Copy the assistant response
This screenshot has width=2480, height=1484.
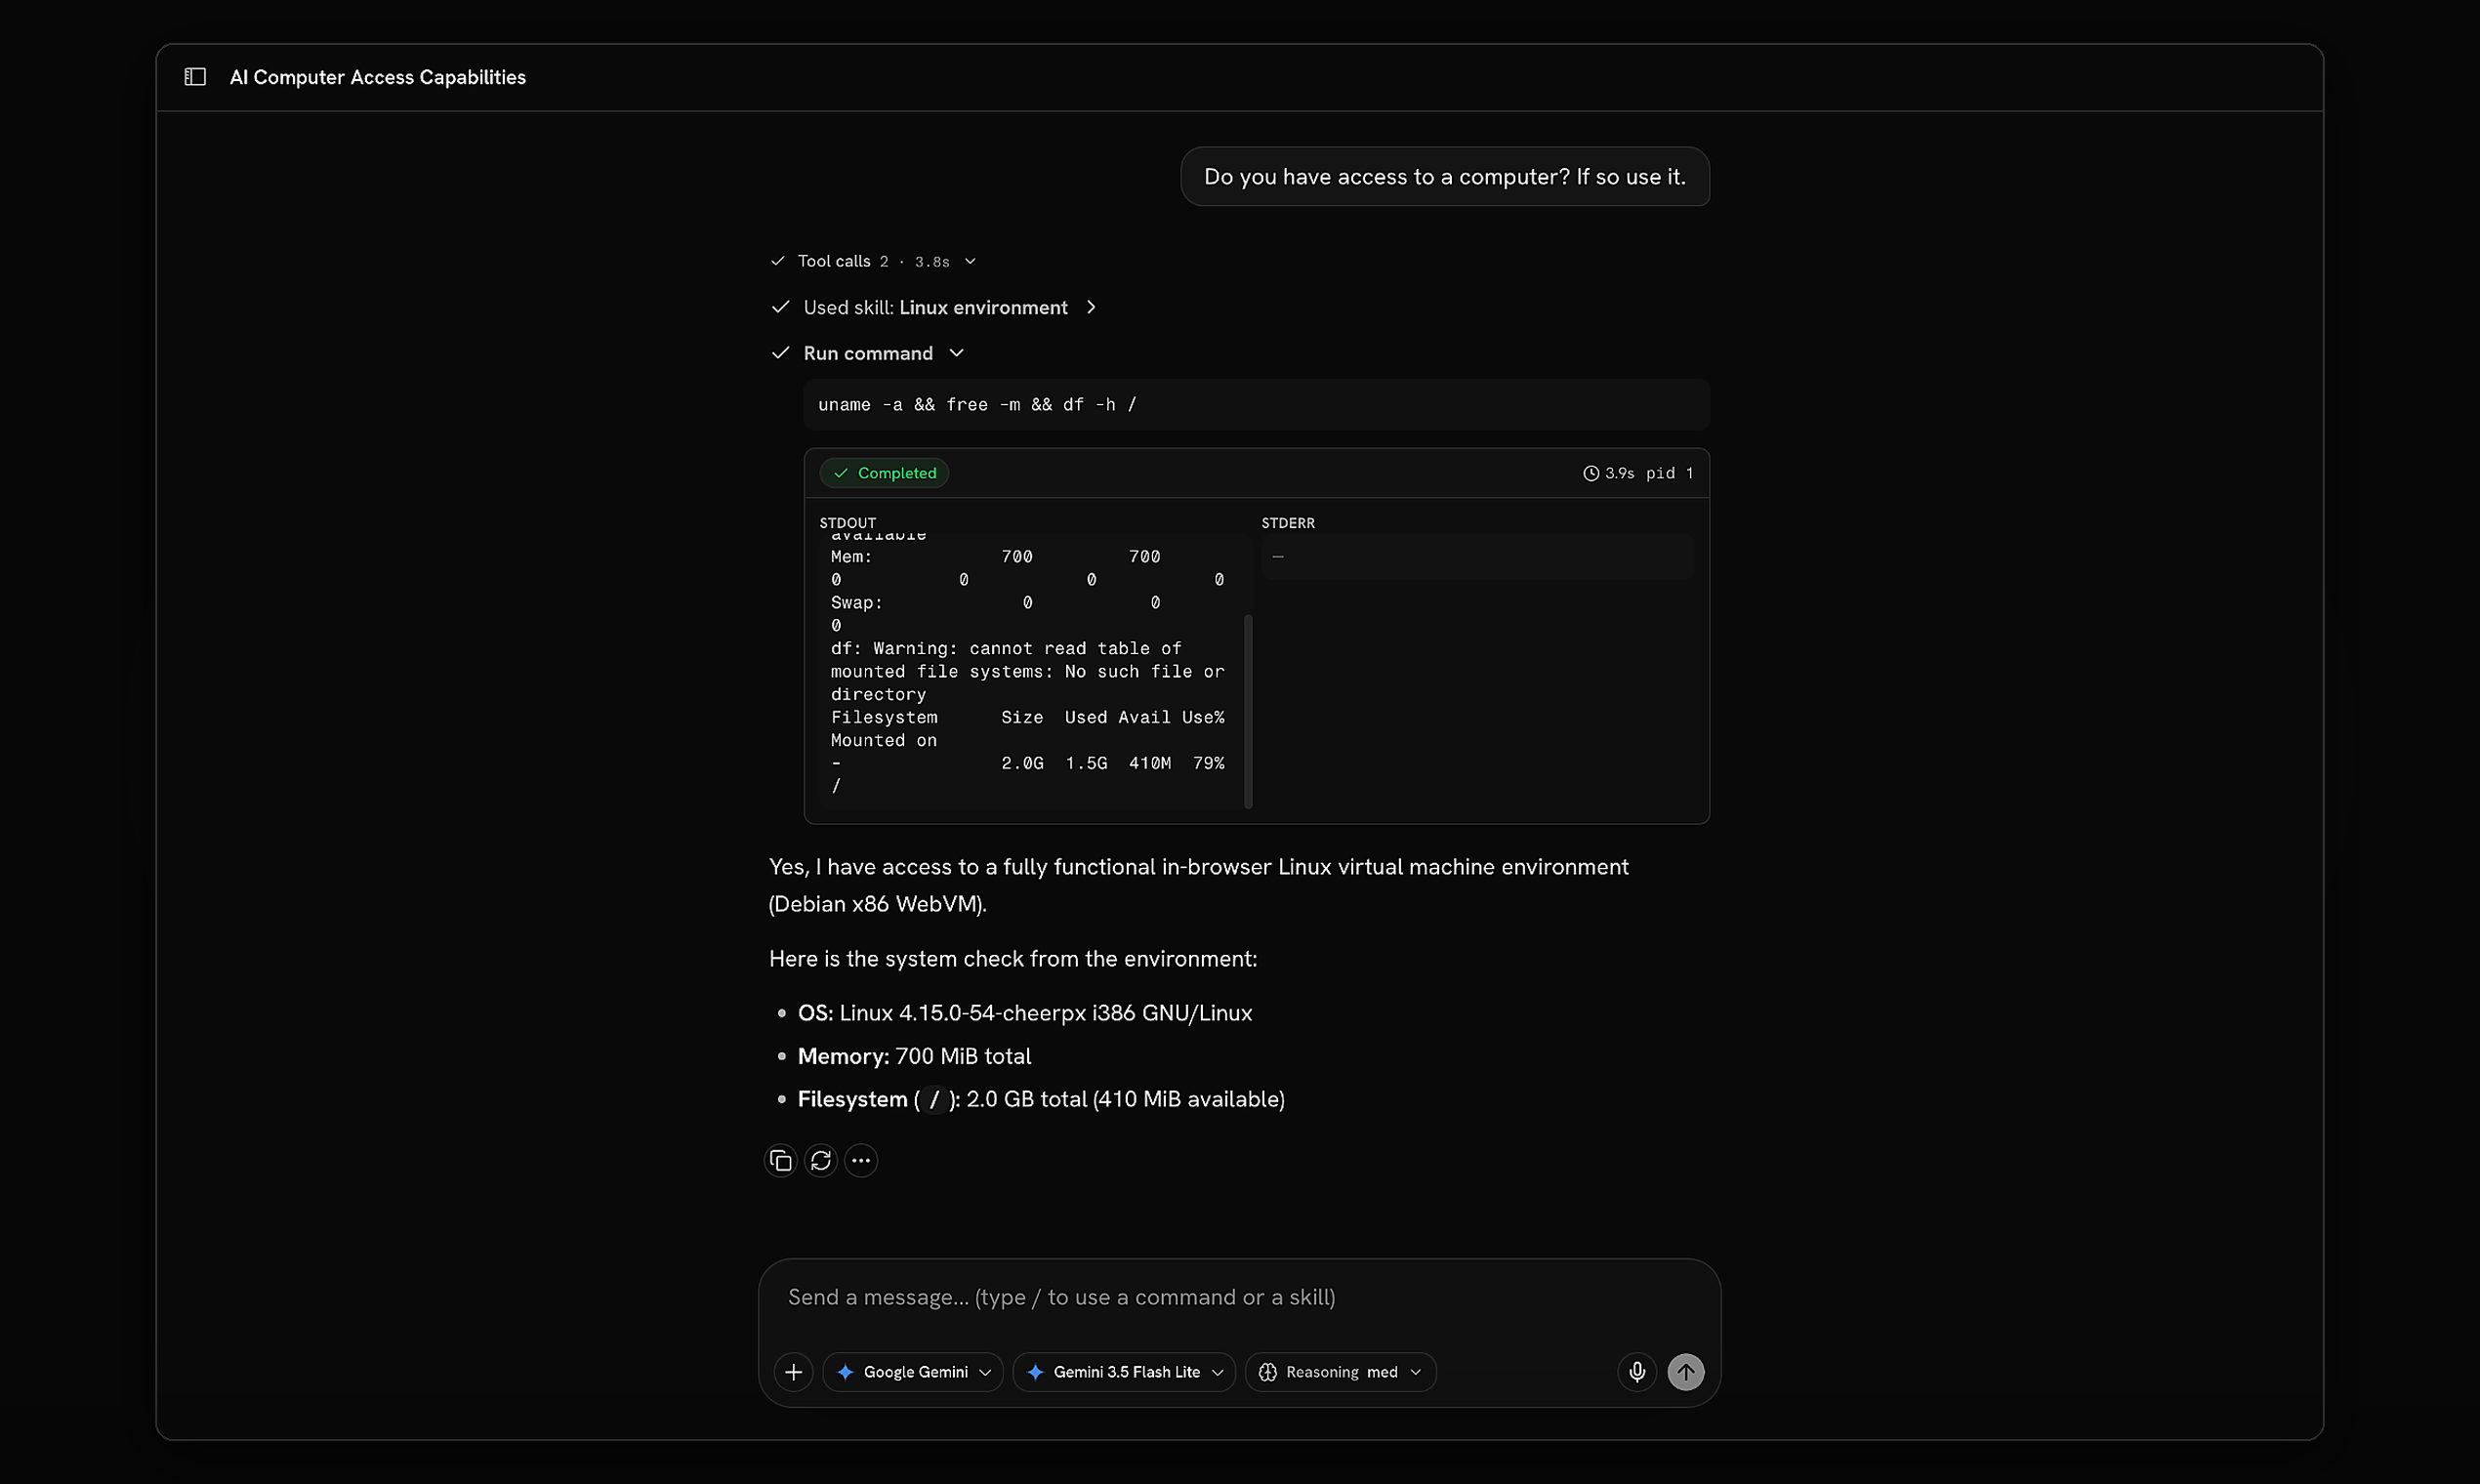(780, 1160)
